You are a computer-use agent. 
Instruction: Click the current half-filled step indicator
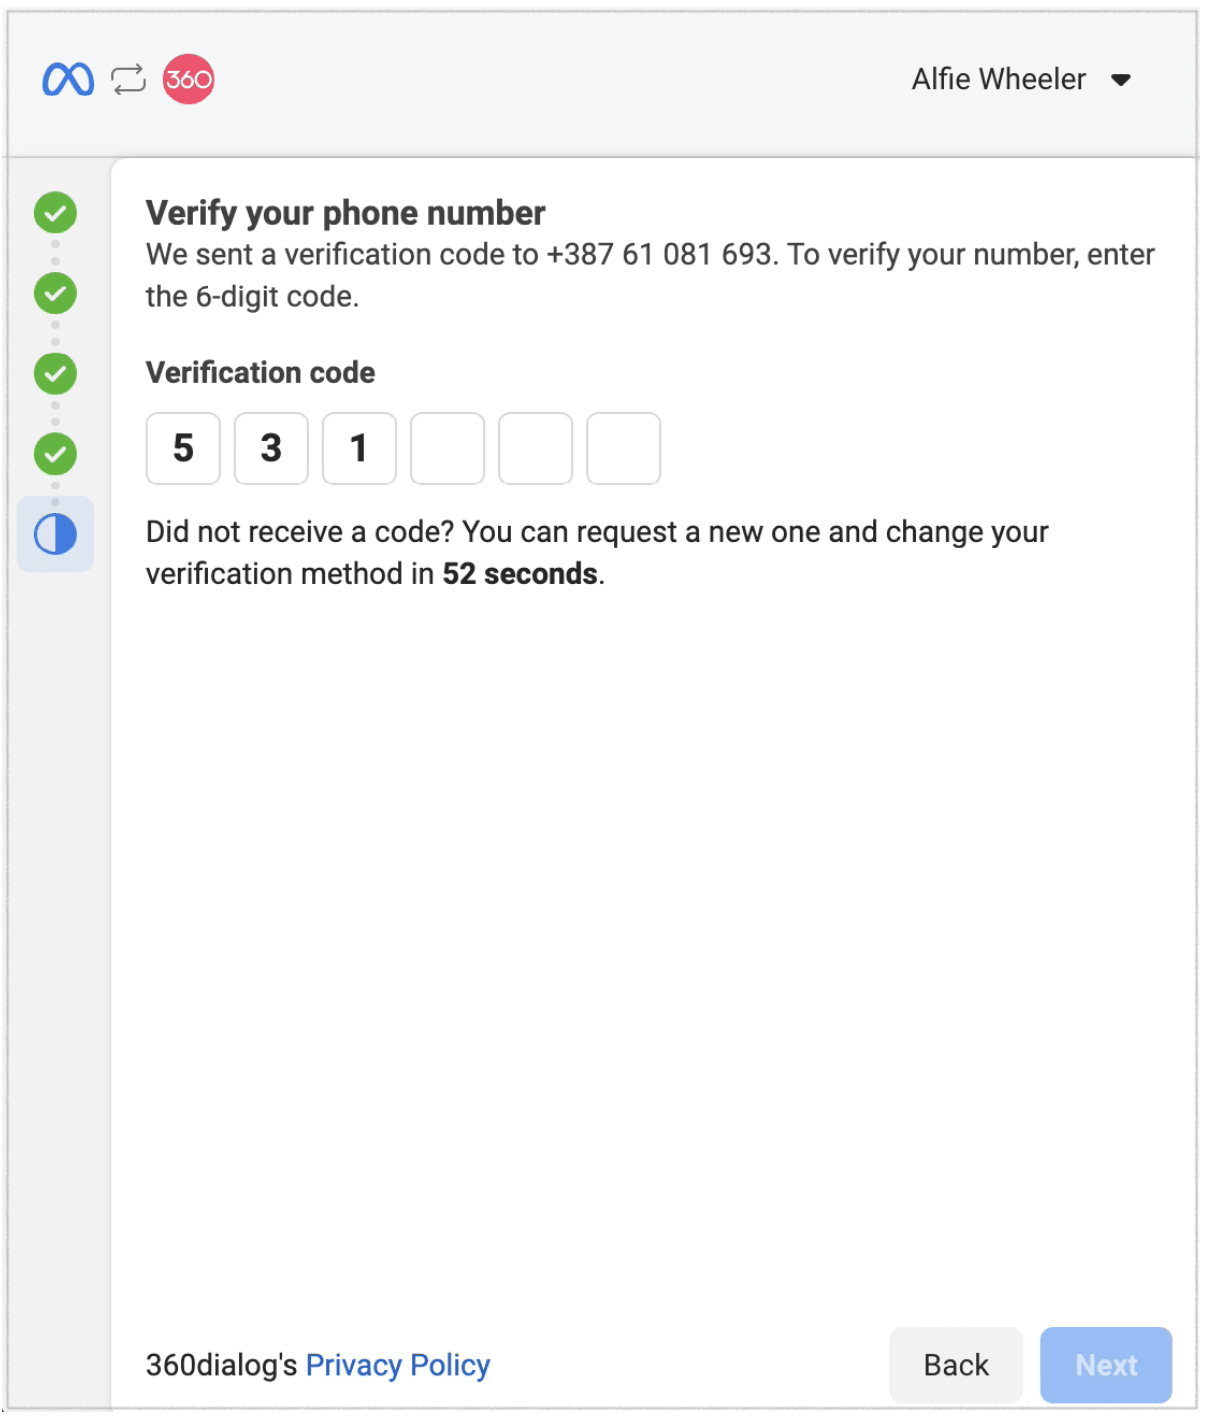tap(55, 534)
